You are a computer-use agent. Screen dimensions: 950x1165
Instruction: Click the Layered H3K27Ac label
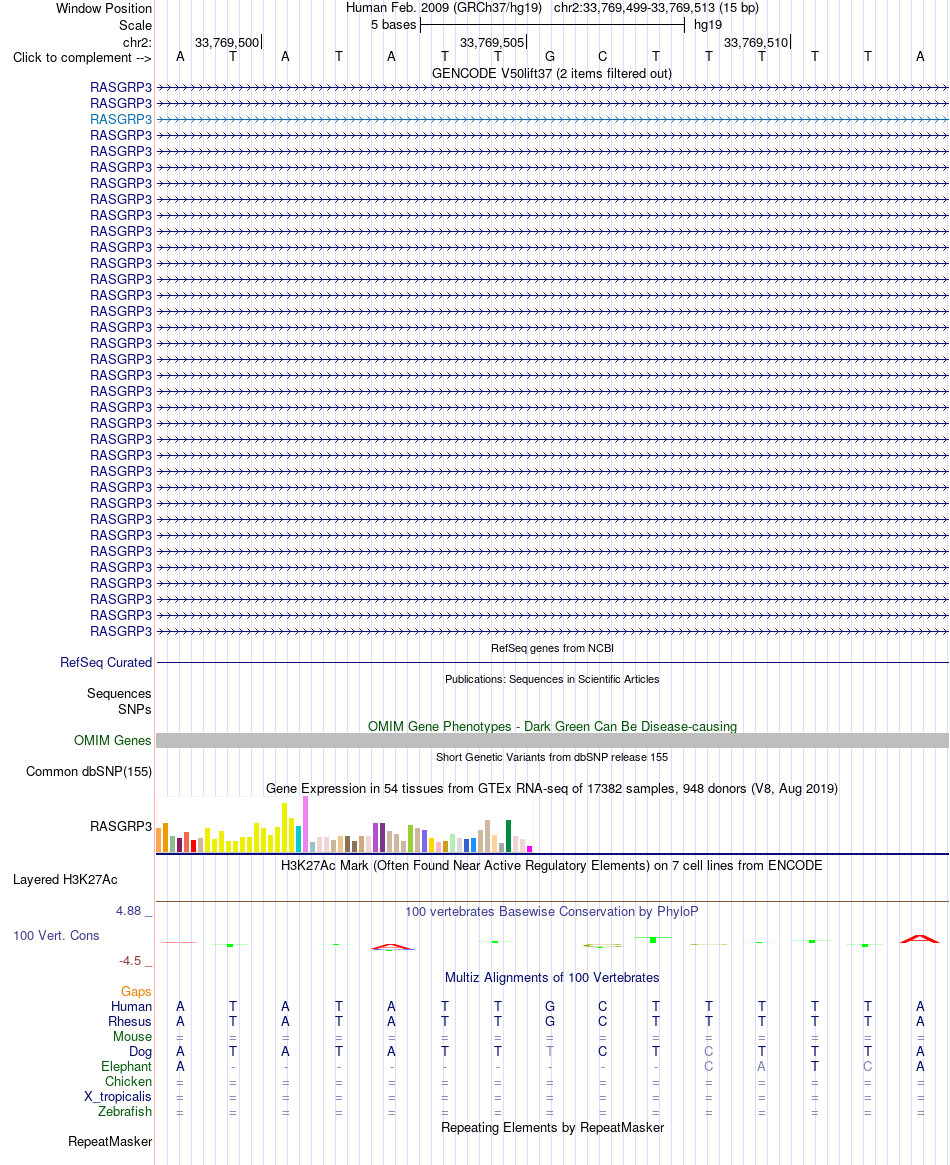pos(65,880)
